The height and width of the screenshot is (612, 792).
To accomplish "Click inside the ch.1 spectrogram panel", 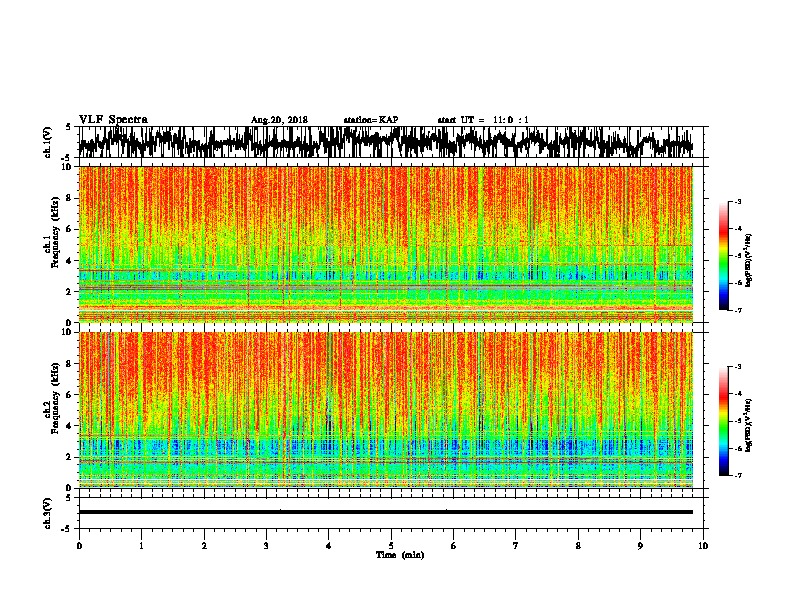I will coord(385,244).
